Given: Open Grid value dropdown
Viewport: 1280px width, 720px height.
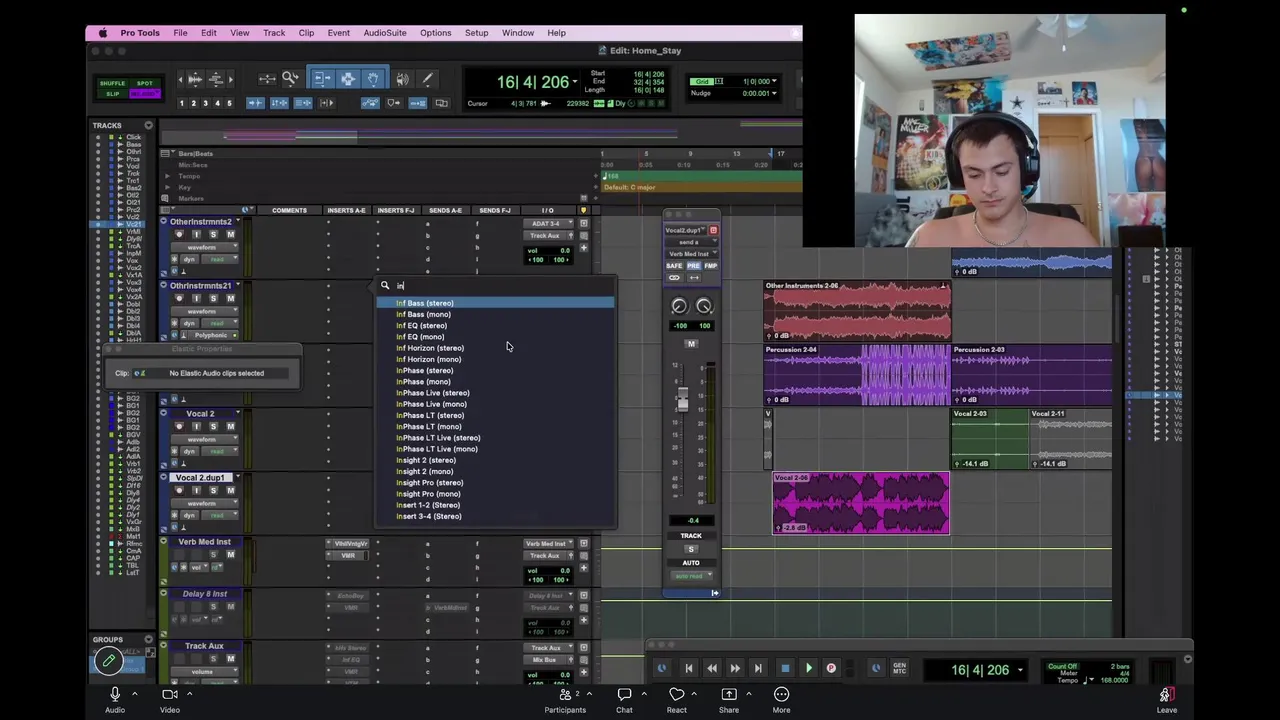Looking at the screenshot, I should pos(775,81).
